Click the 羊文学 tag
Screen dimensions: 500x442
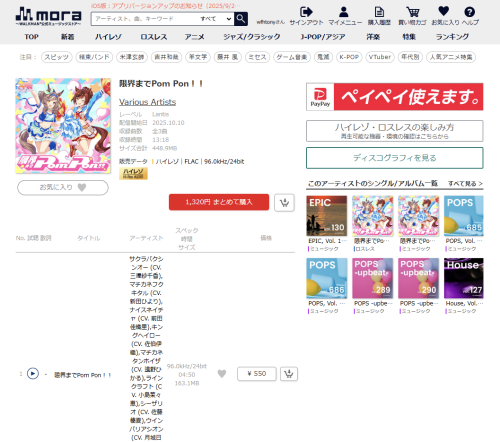point(198,57)
